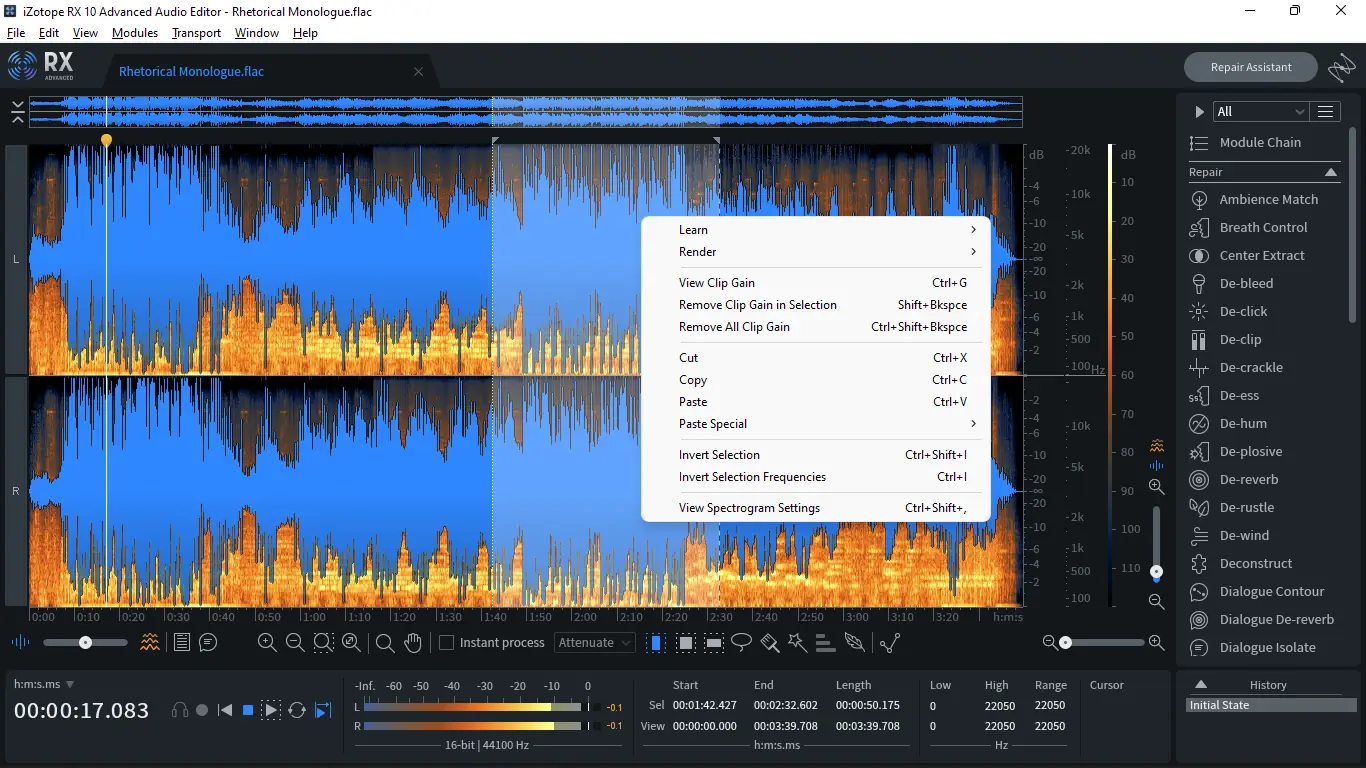Open the De-click module
This screenshot has width=1366, height=768.
click(1243, 311)
